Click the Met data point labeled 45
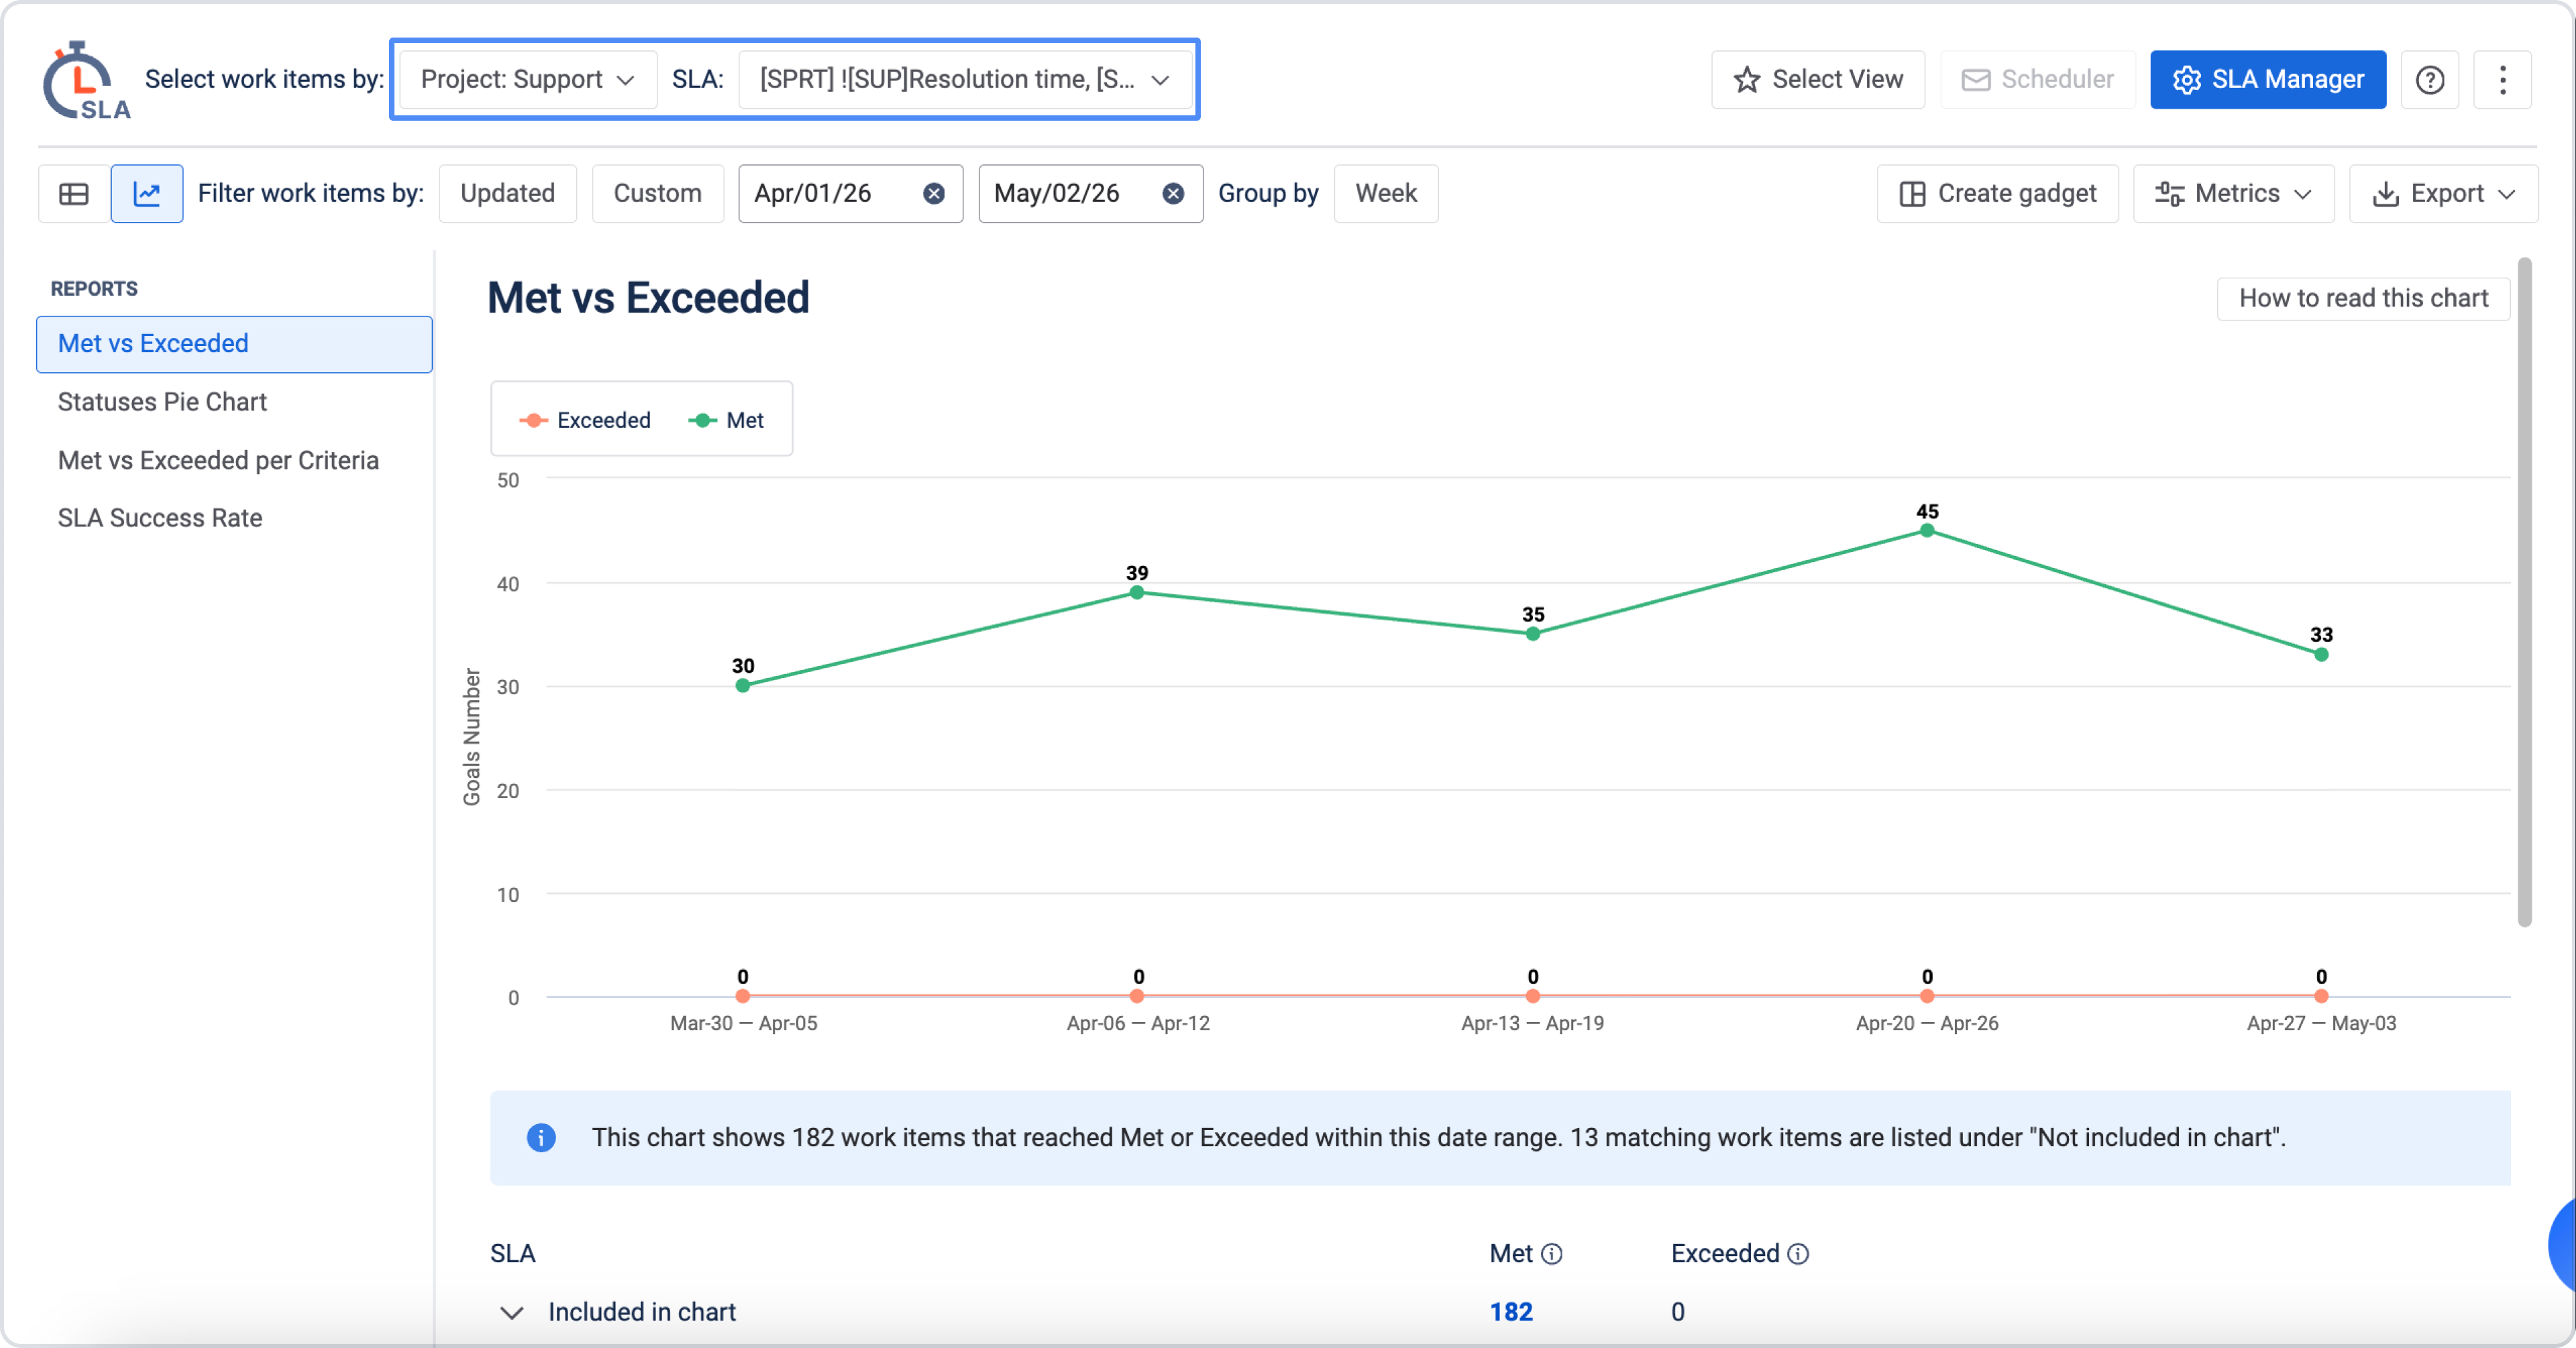This screenshot has width=2576, height=1348. [x=1927, y=531]
